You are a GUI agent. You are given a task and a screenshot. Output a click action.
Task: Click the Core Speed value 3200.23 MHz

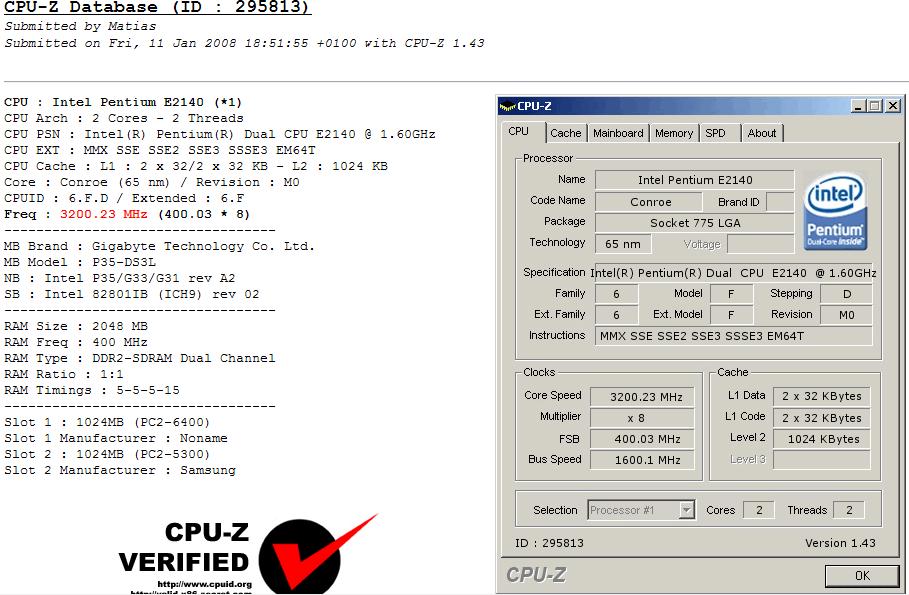642,397
